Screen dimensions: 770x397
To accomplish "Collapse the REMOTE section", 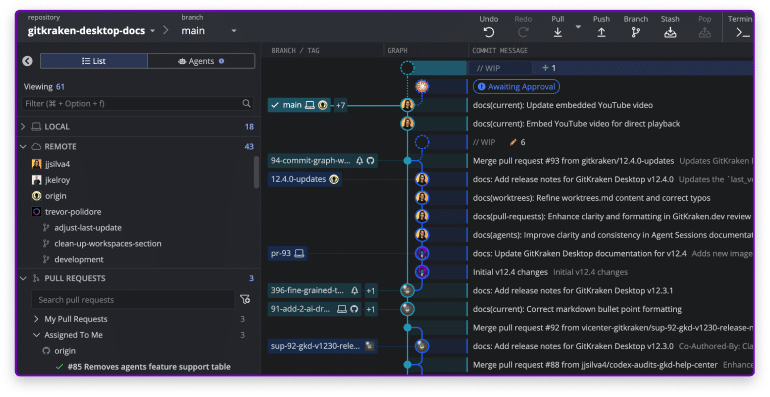I will point(23,146).
